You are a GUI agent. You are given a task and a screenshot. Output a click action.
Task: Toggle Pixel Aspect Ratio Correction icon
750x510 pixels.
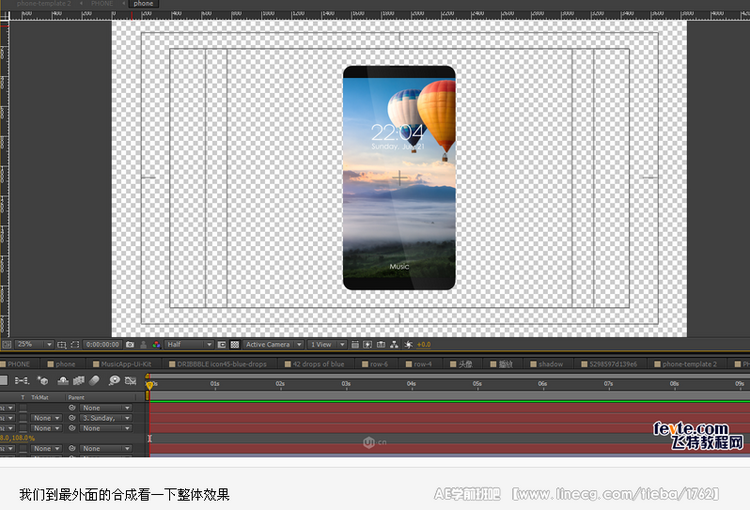pyautogui.click(x=355, y=344)
